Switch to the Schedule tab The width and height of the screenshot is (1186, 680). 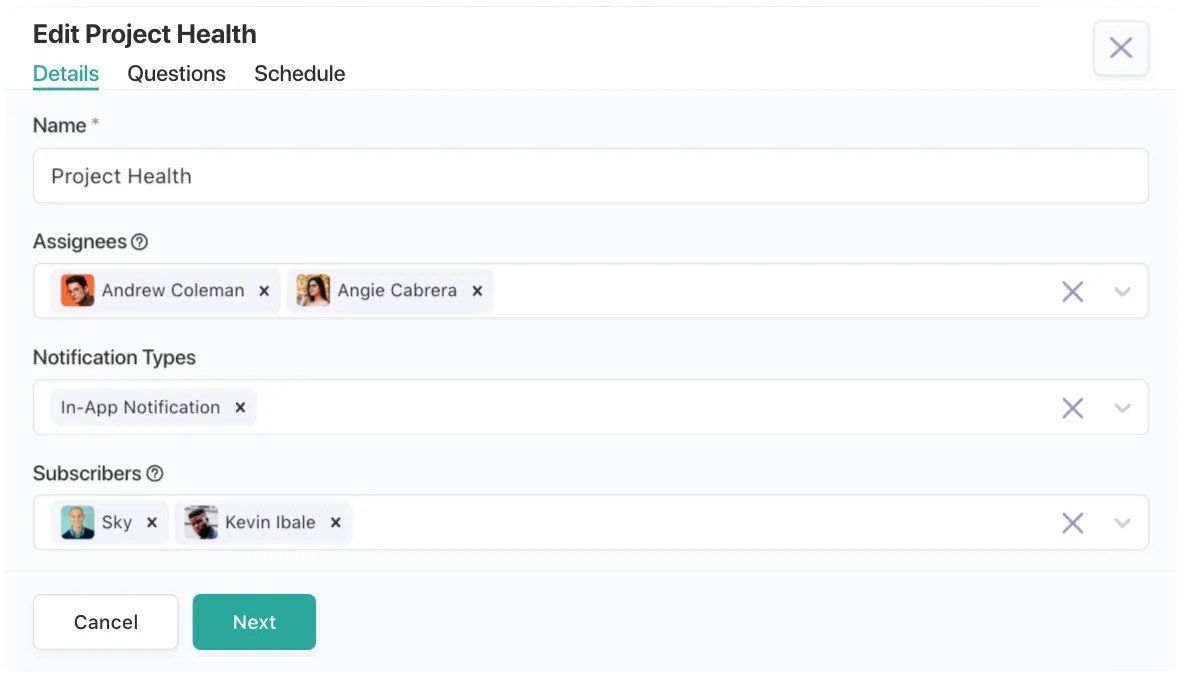pyautogui.click(x=299, y=73)
